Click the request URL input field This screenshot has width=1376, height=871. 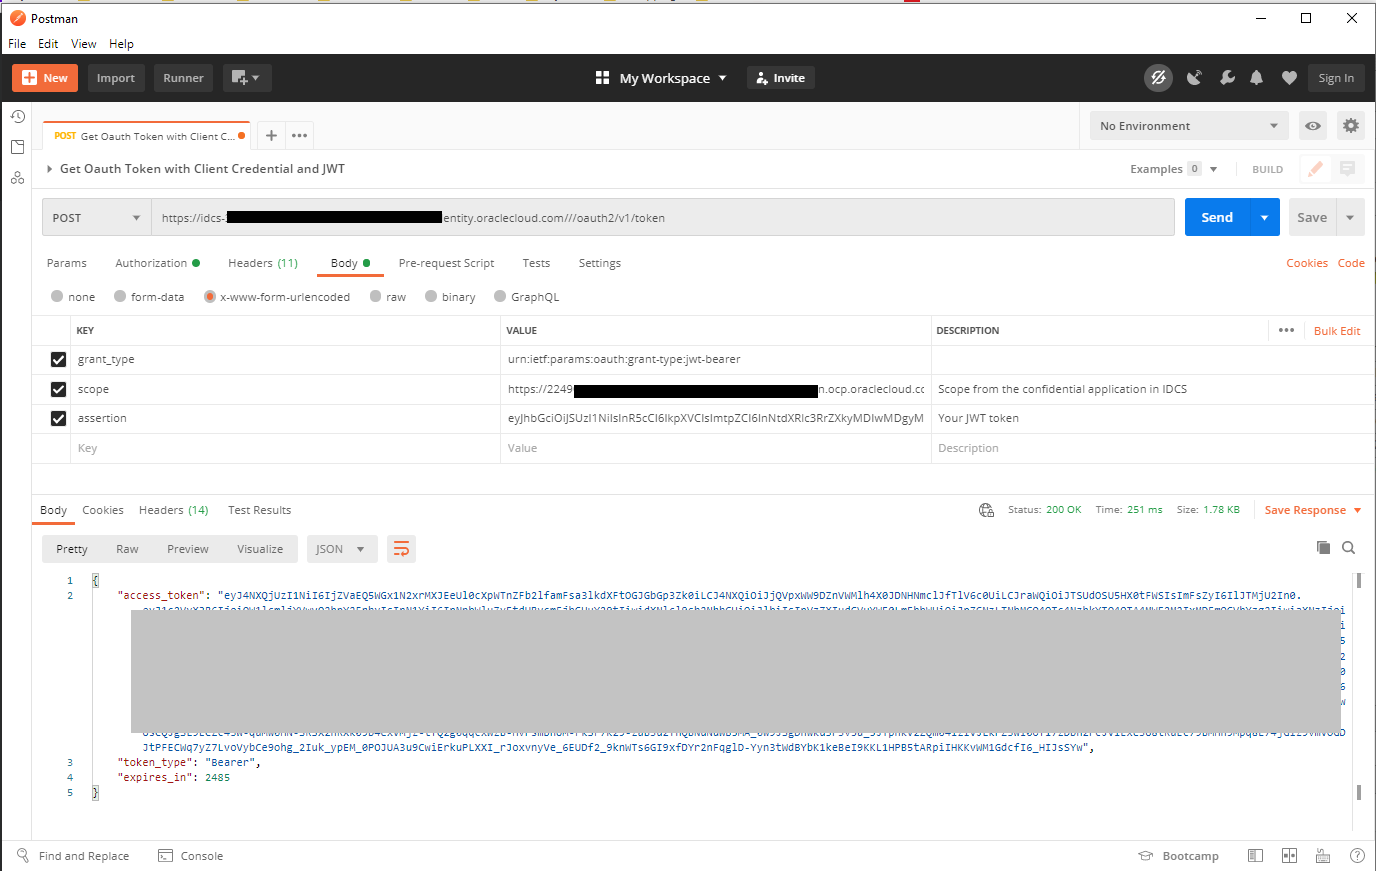pyautogui.click(x=800, y=218)
